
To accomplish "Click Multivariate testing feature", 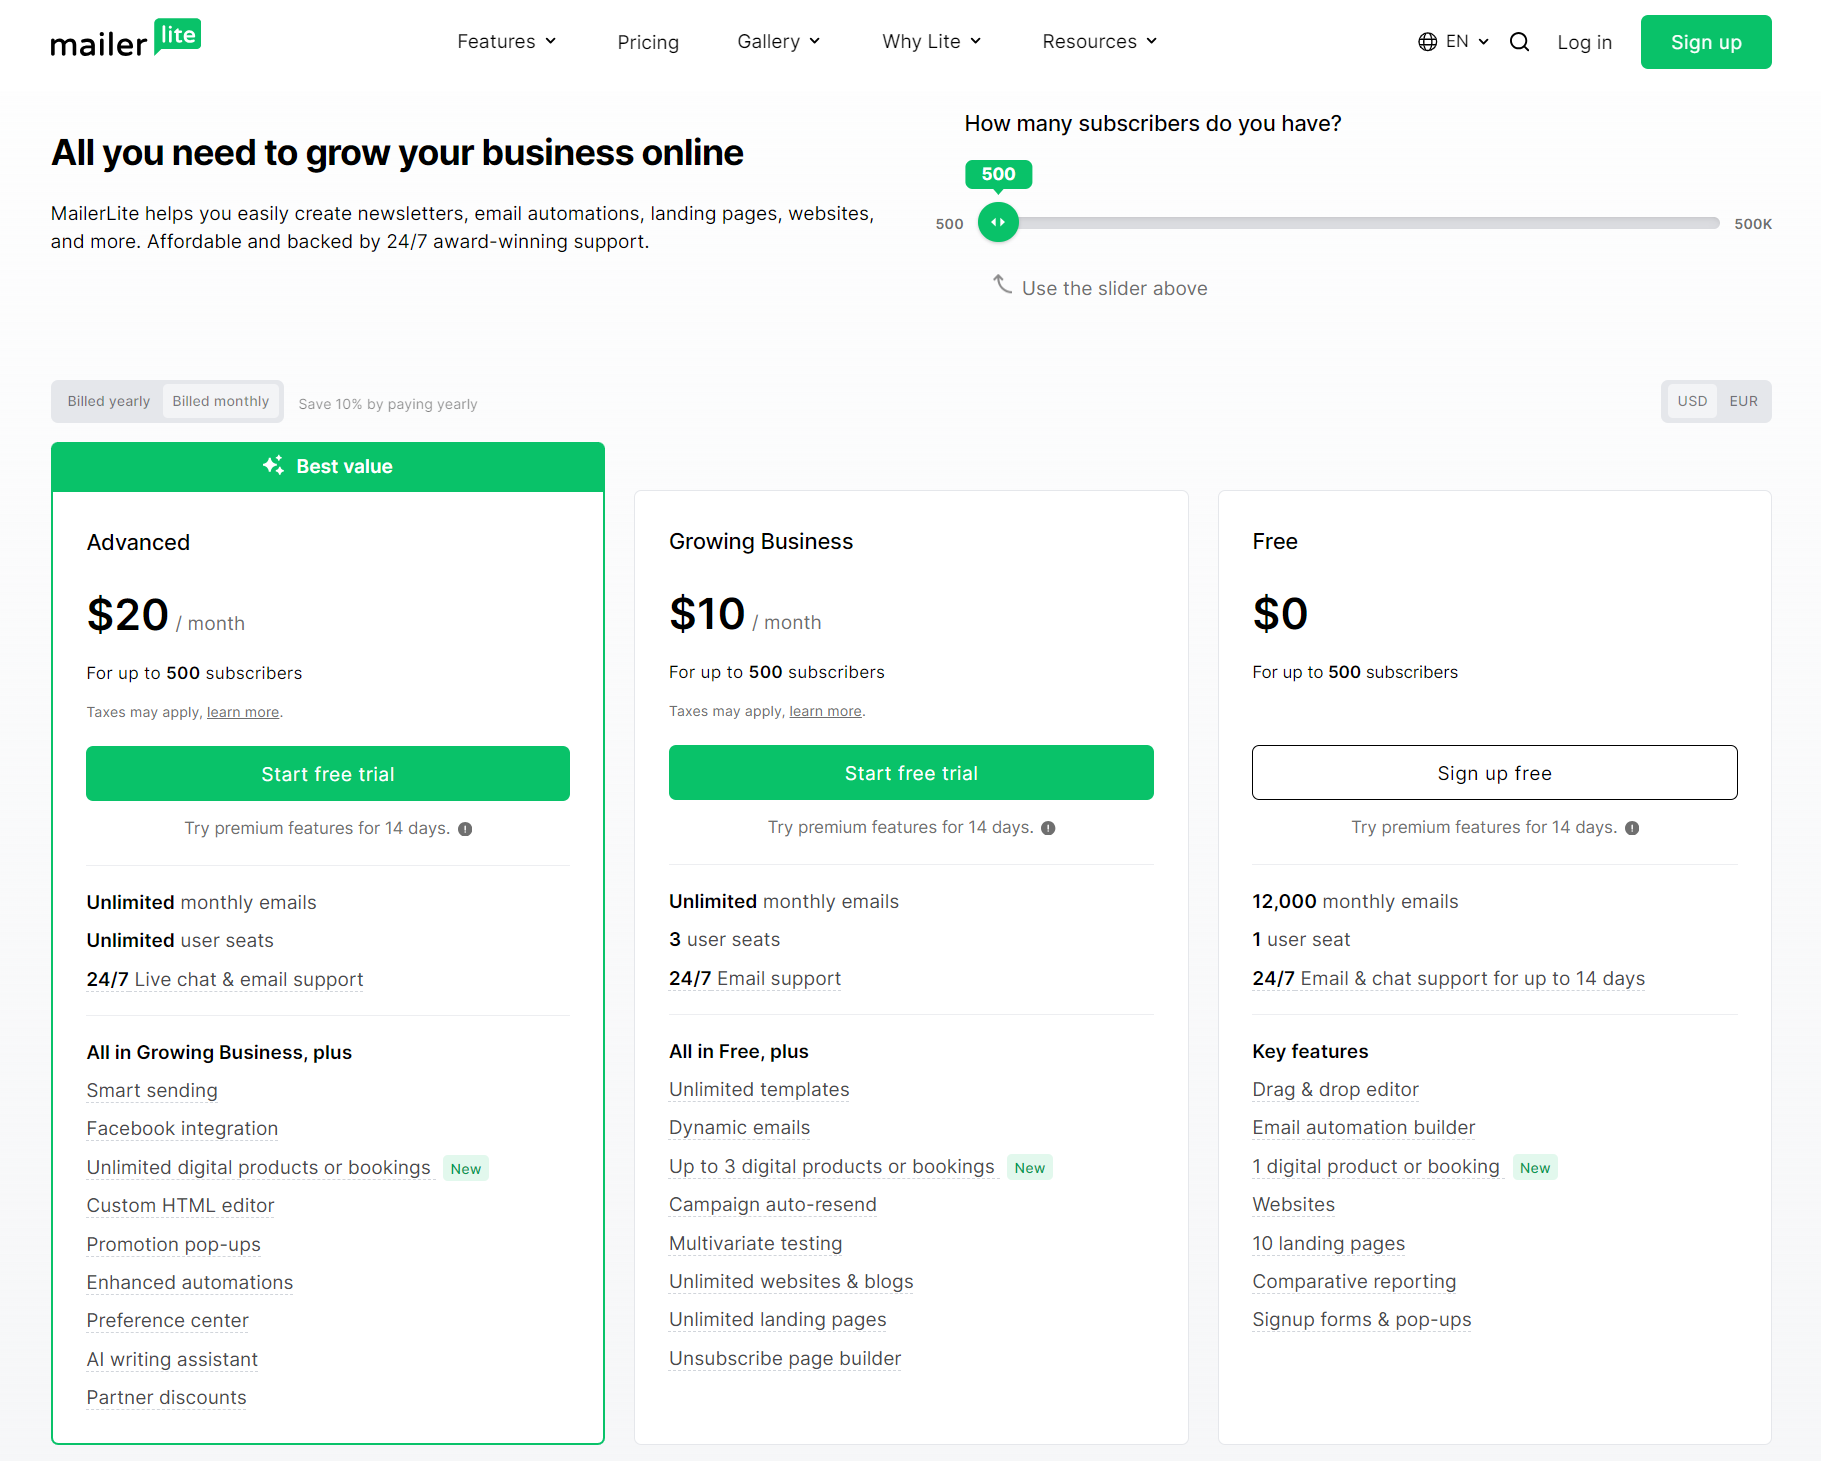I will 755,1244.
